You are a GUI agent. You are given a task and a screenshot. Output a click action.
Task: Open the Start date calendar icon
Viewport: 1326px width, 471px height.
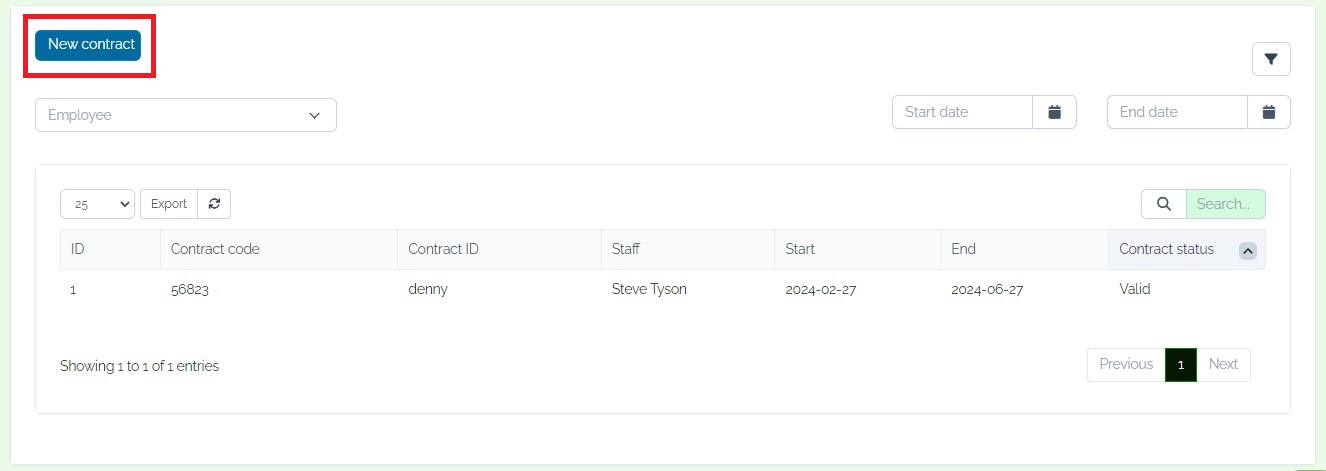click(1054, 112)
